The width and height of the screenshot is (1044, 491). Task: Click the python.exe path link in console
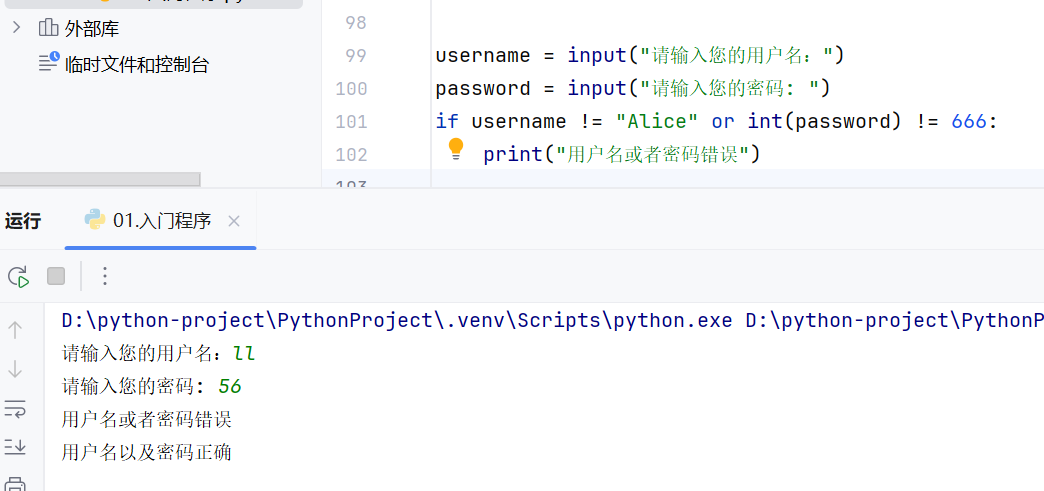point(397,321)
